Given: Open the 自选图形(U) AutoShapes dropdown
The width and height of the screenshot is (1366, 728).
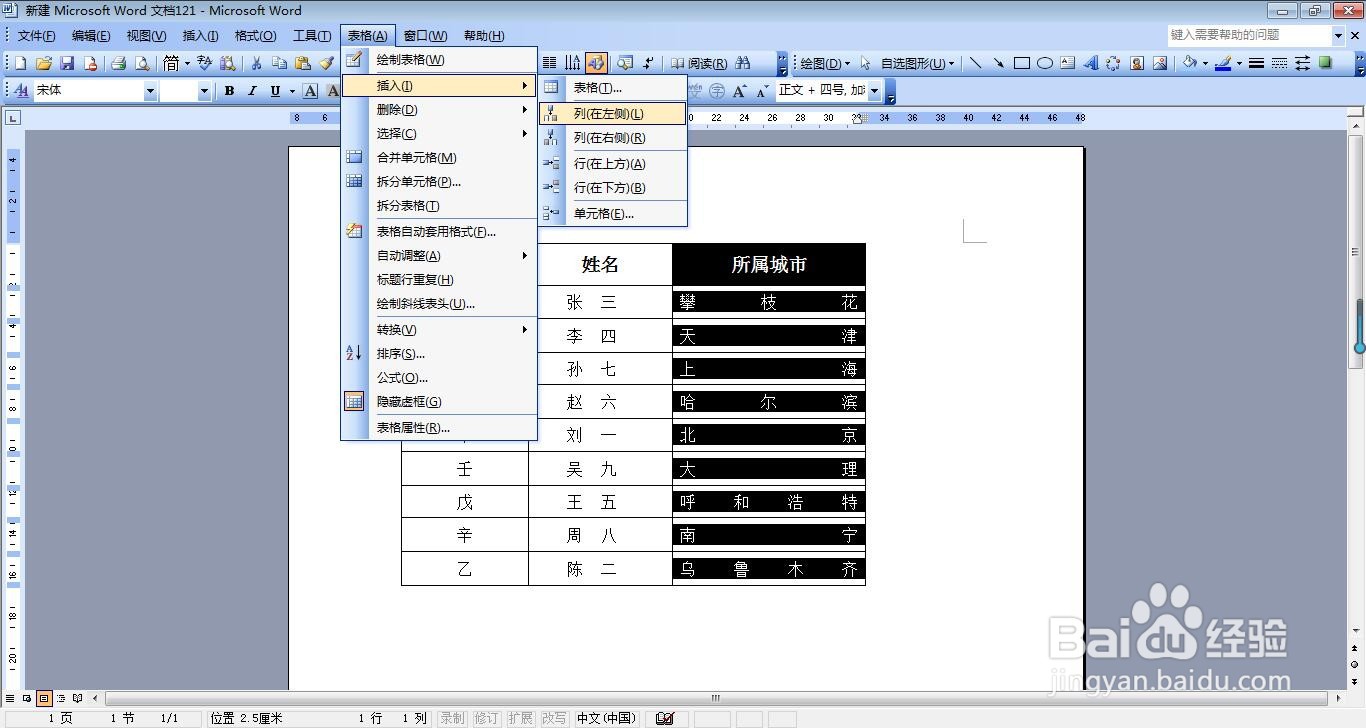Looking at the screenshot, I should [917, 63].
